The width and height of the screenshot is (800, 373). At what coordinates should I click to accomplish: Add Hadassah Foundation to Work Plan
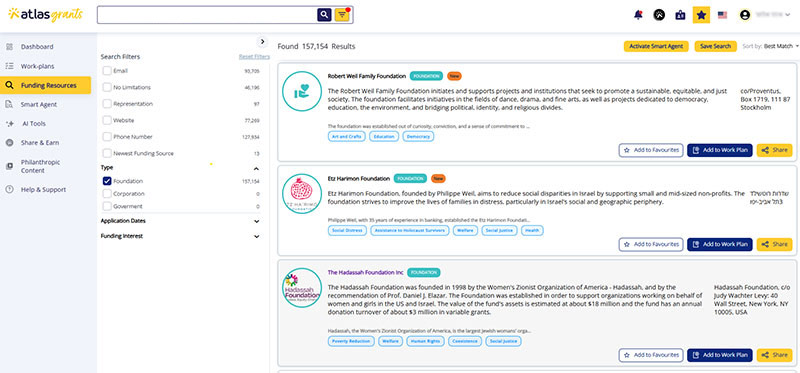click(x=719, y=355)
